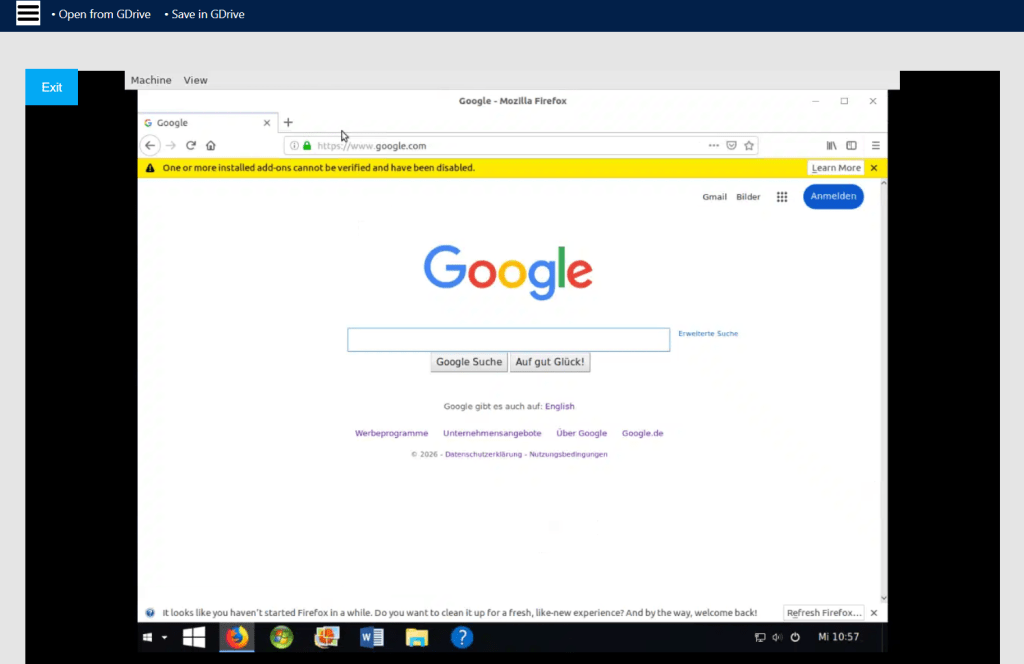The image size is (1024, 664).
Task: Open Nutzungsbedingungen link
Action: click(568, 454)
